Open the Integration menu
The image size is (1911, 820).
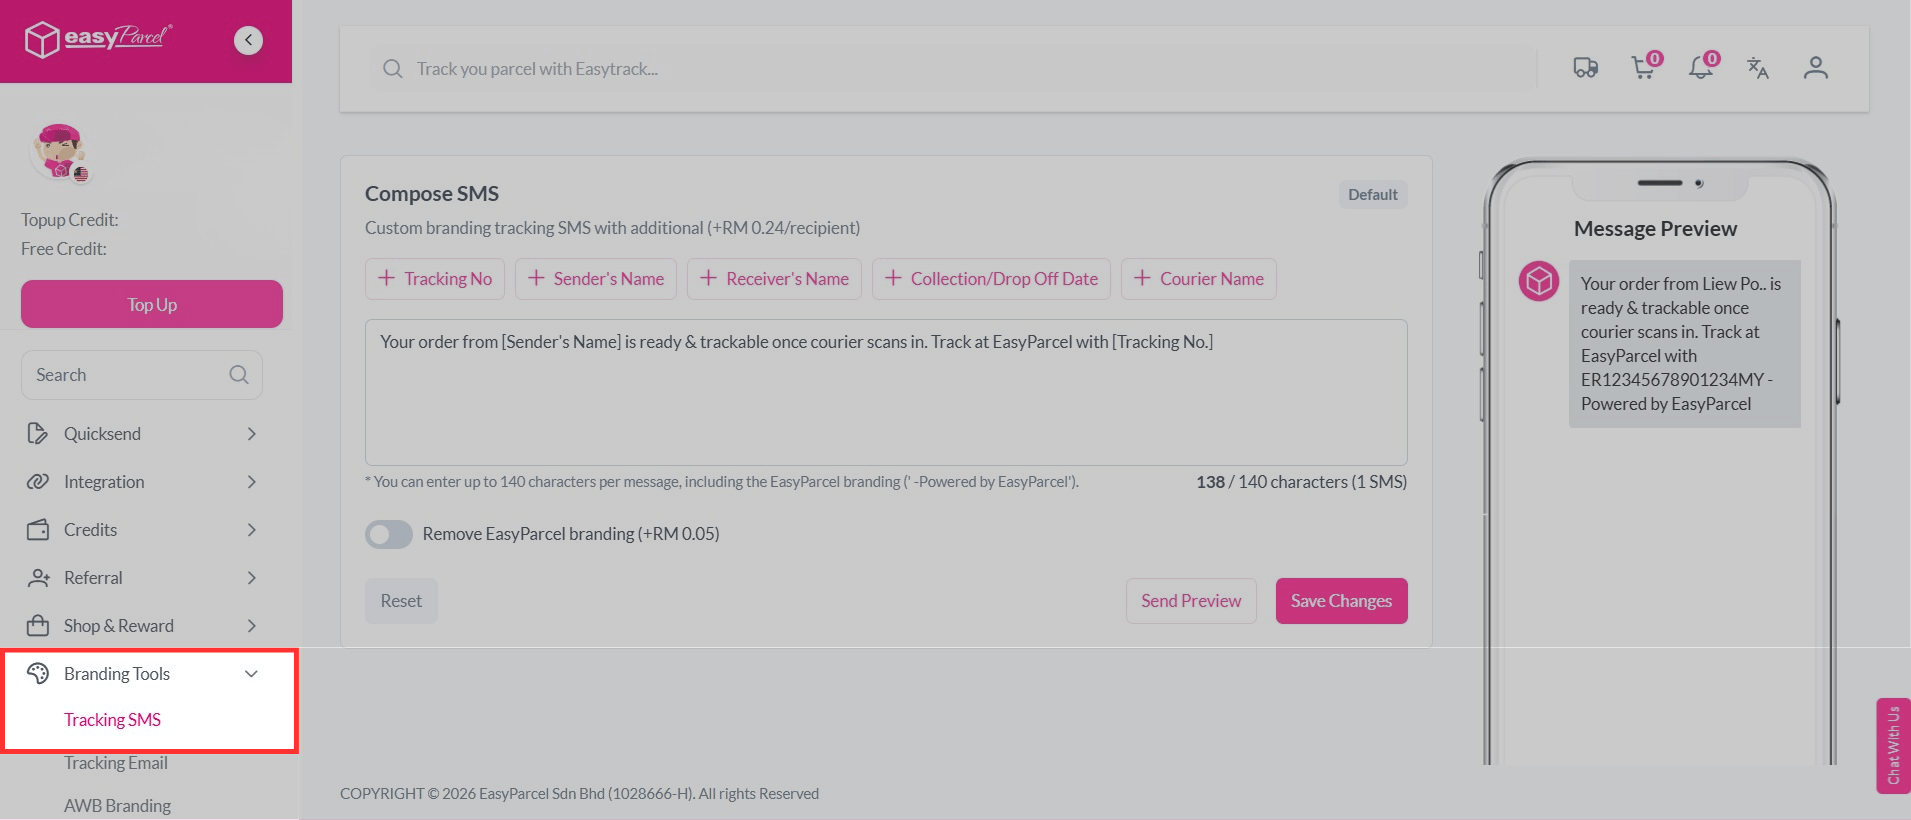(142, 482)
